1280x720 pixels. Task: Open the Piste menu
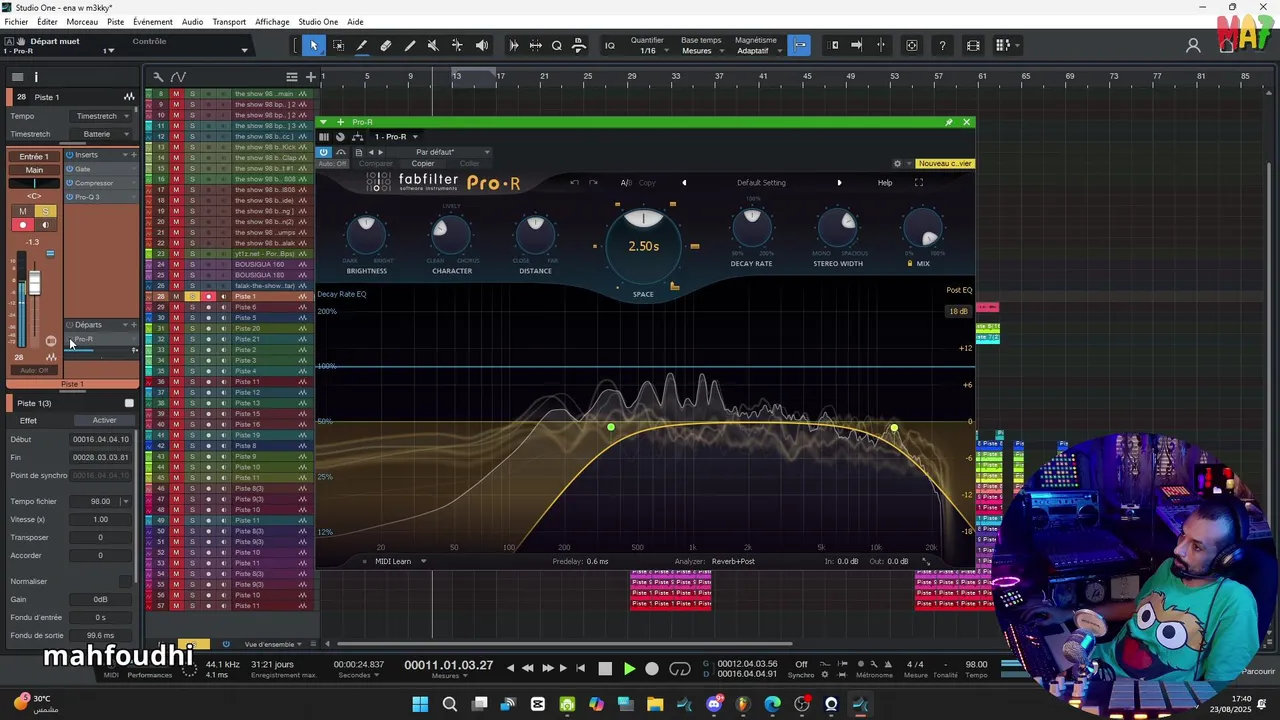click(116, 22)
